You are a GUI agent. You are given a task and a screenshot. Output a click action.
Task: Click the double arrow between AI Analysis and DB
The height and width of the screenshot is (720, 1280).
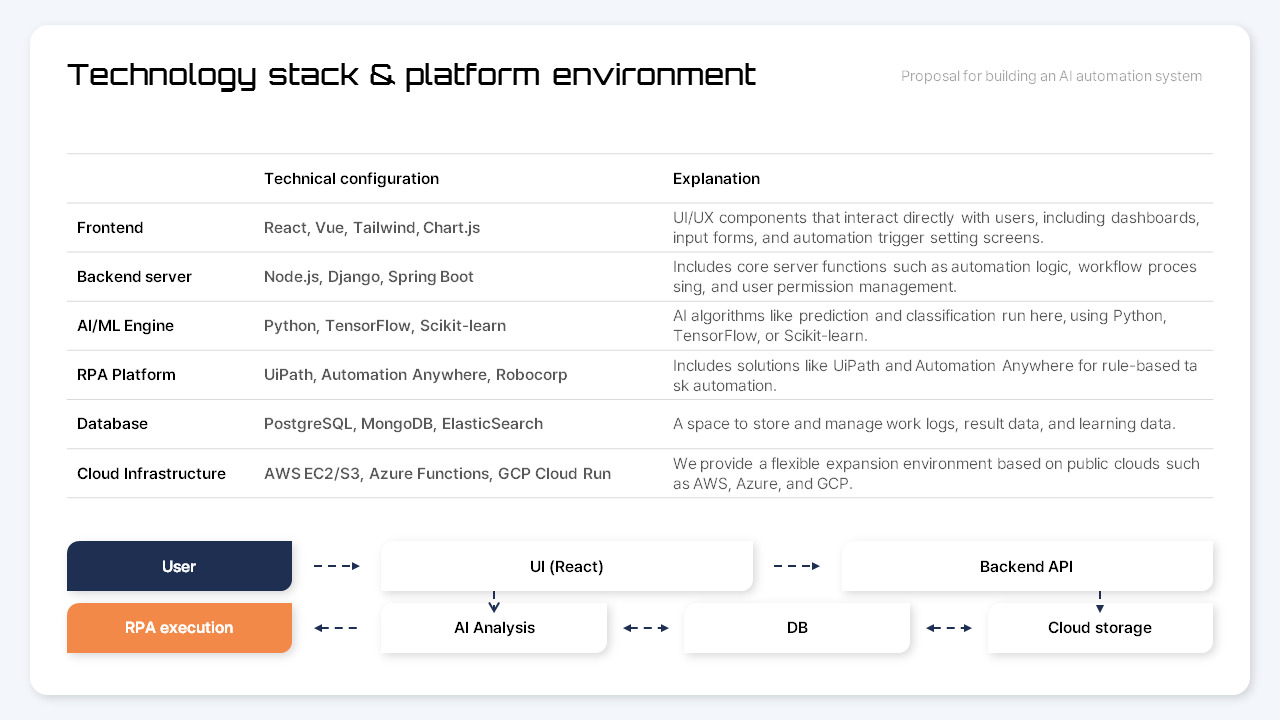tap(646, 628)
